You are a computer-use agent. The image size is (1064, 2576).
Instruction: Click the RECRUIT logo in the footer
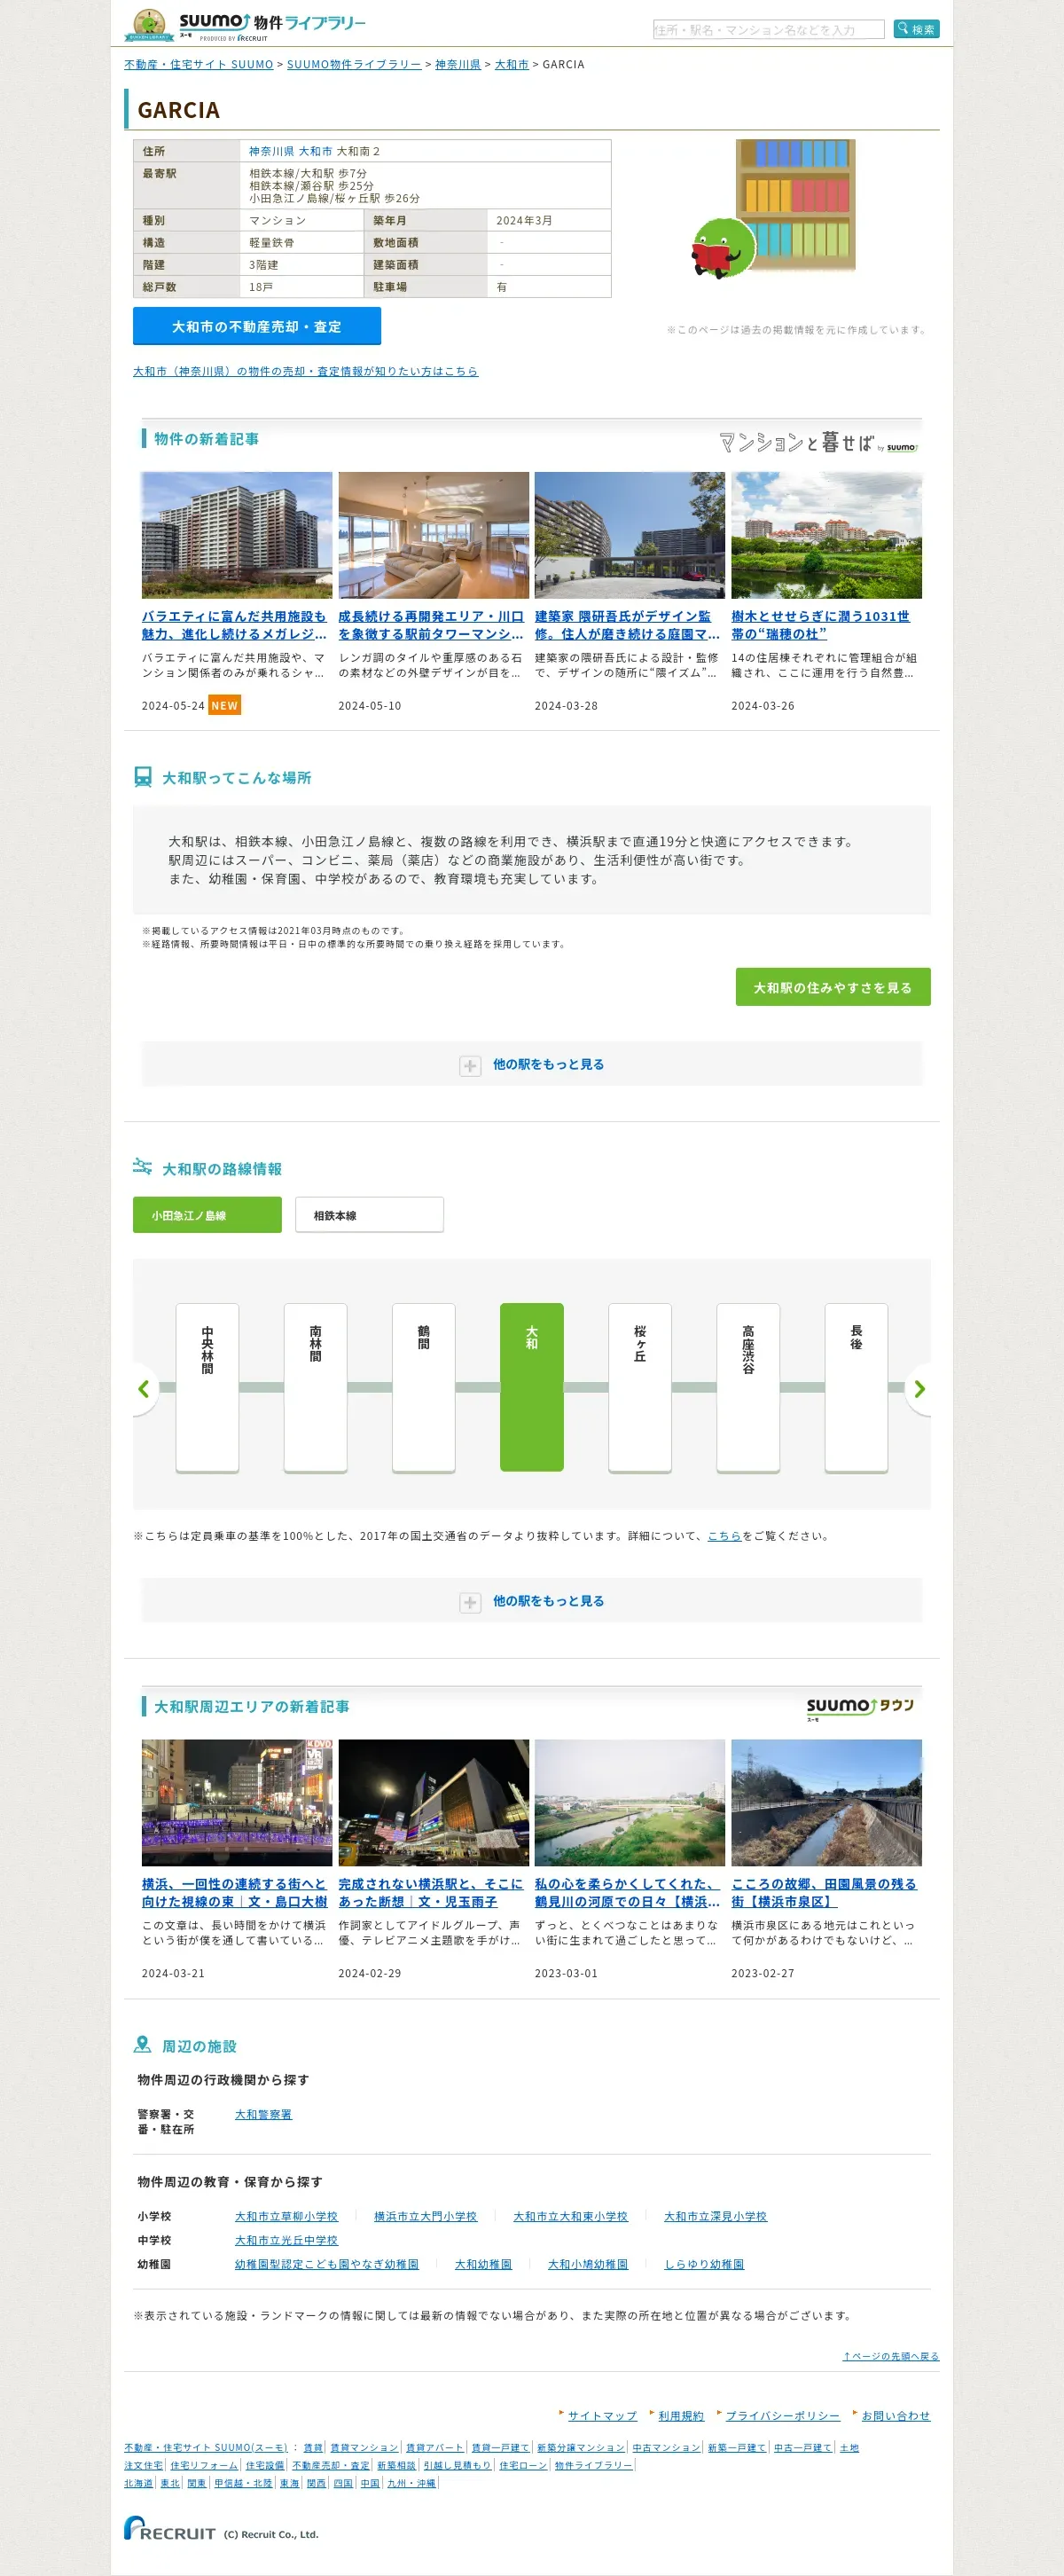(170, 2529)
